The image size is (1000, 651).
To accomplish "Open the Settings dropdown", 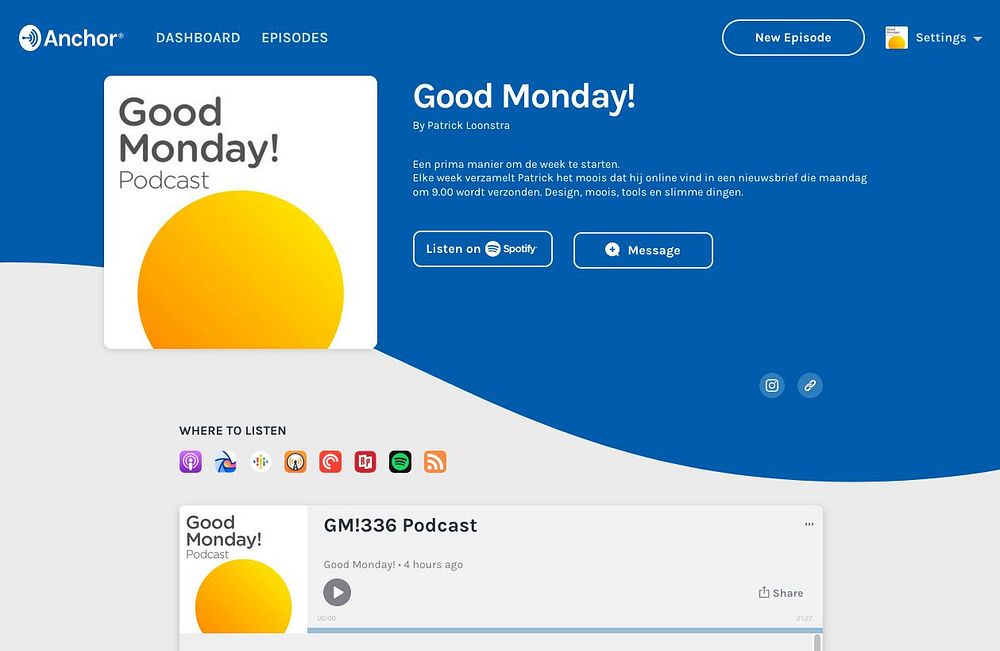I will click(948, 38).
